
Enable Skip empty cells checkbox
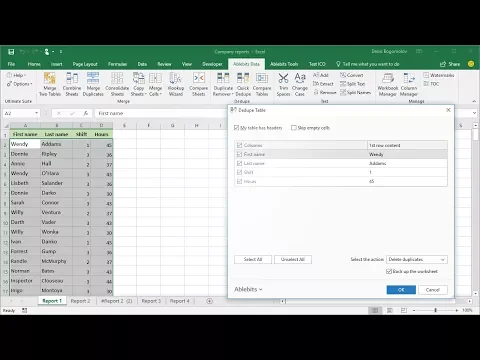coord(294,128)
